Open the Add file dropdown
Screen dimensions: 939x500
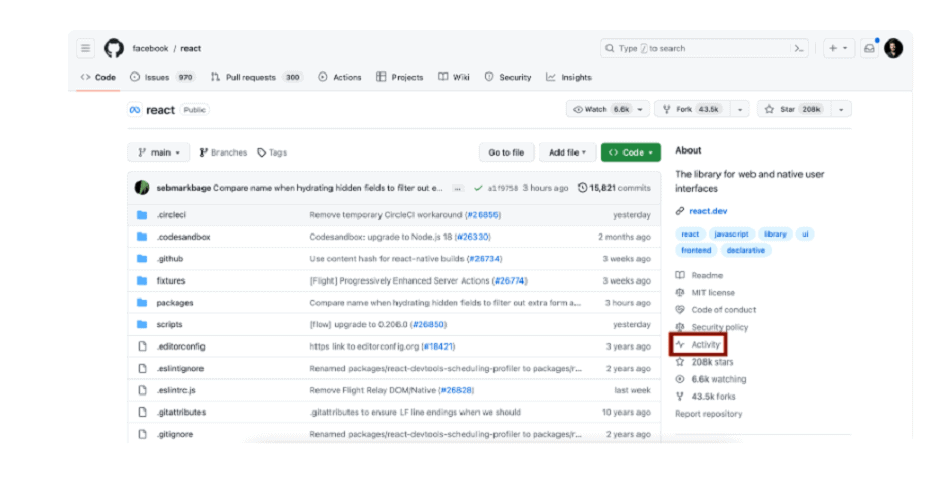point(567,153)
